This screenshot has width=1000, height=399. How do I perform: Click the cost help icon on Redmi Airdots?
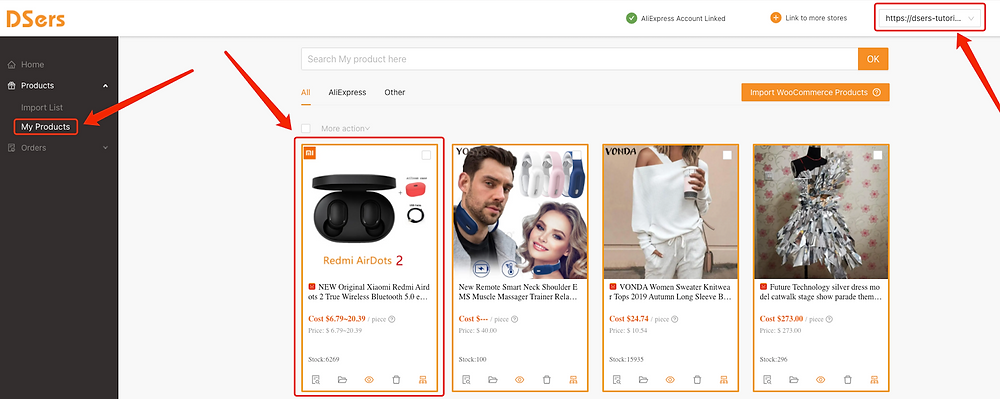392,319
